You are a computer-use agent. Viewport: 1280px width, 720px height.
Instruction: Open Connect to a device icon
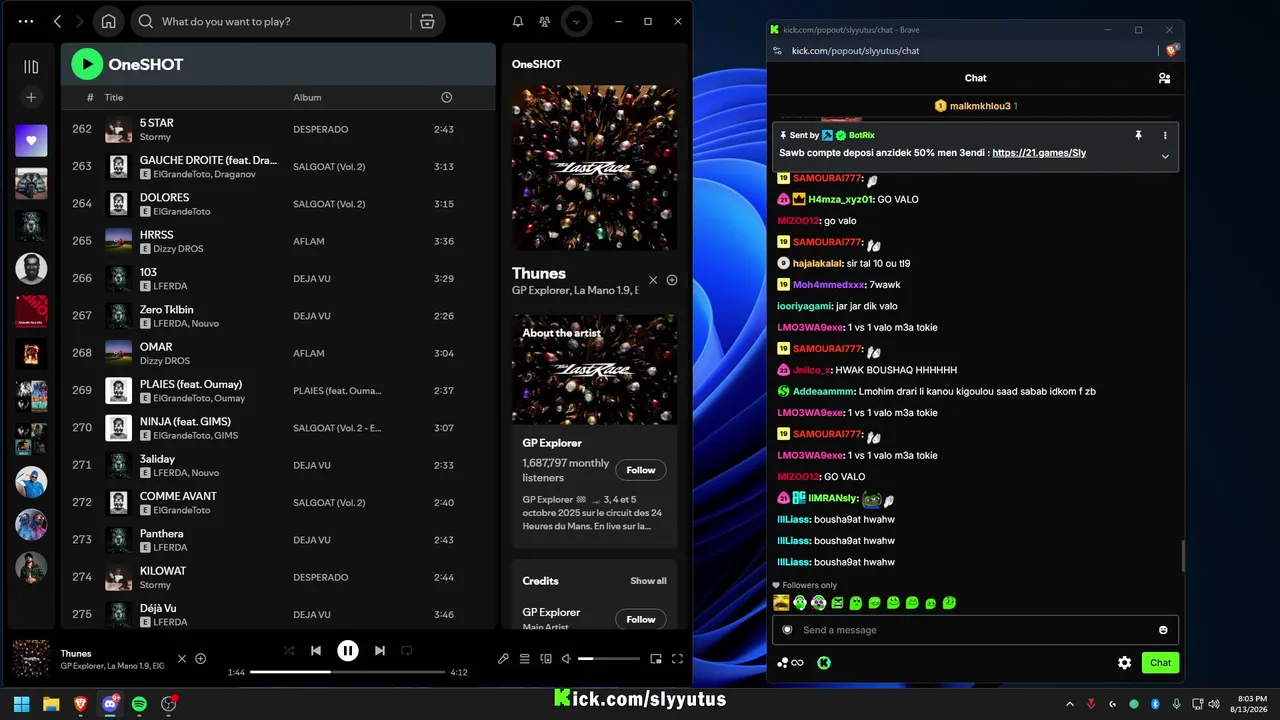pos(546,659)
